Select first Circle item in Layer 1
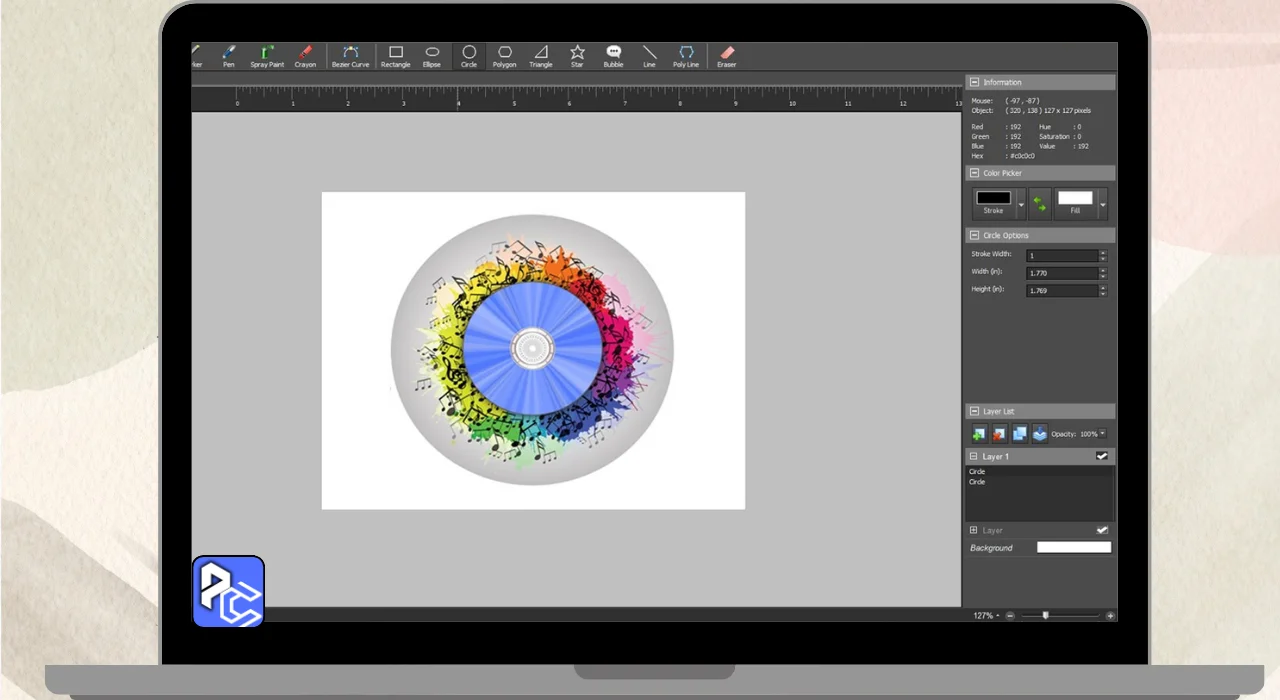1280x700 pixels. (978, 471)
